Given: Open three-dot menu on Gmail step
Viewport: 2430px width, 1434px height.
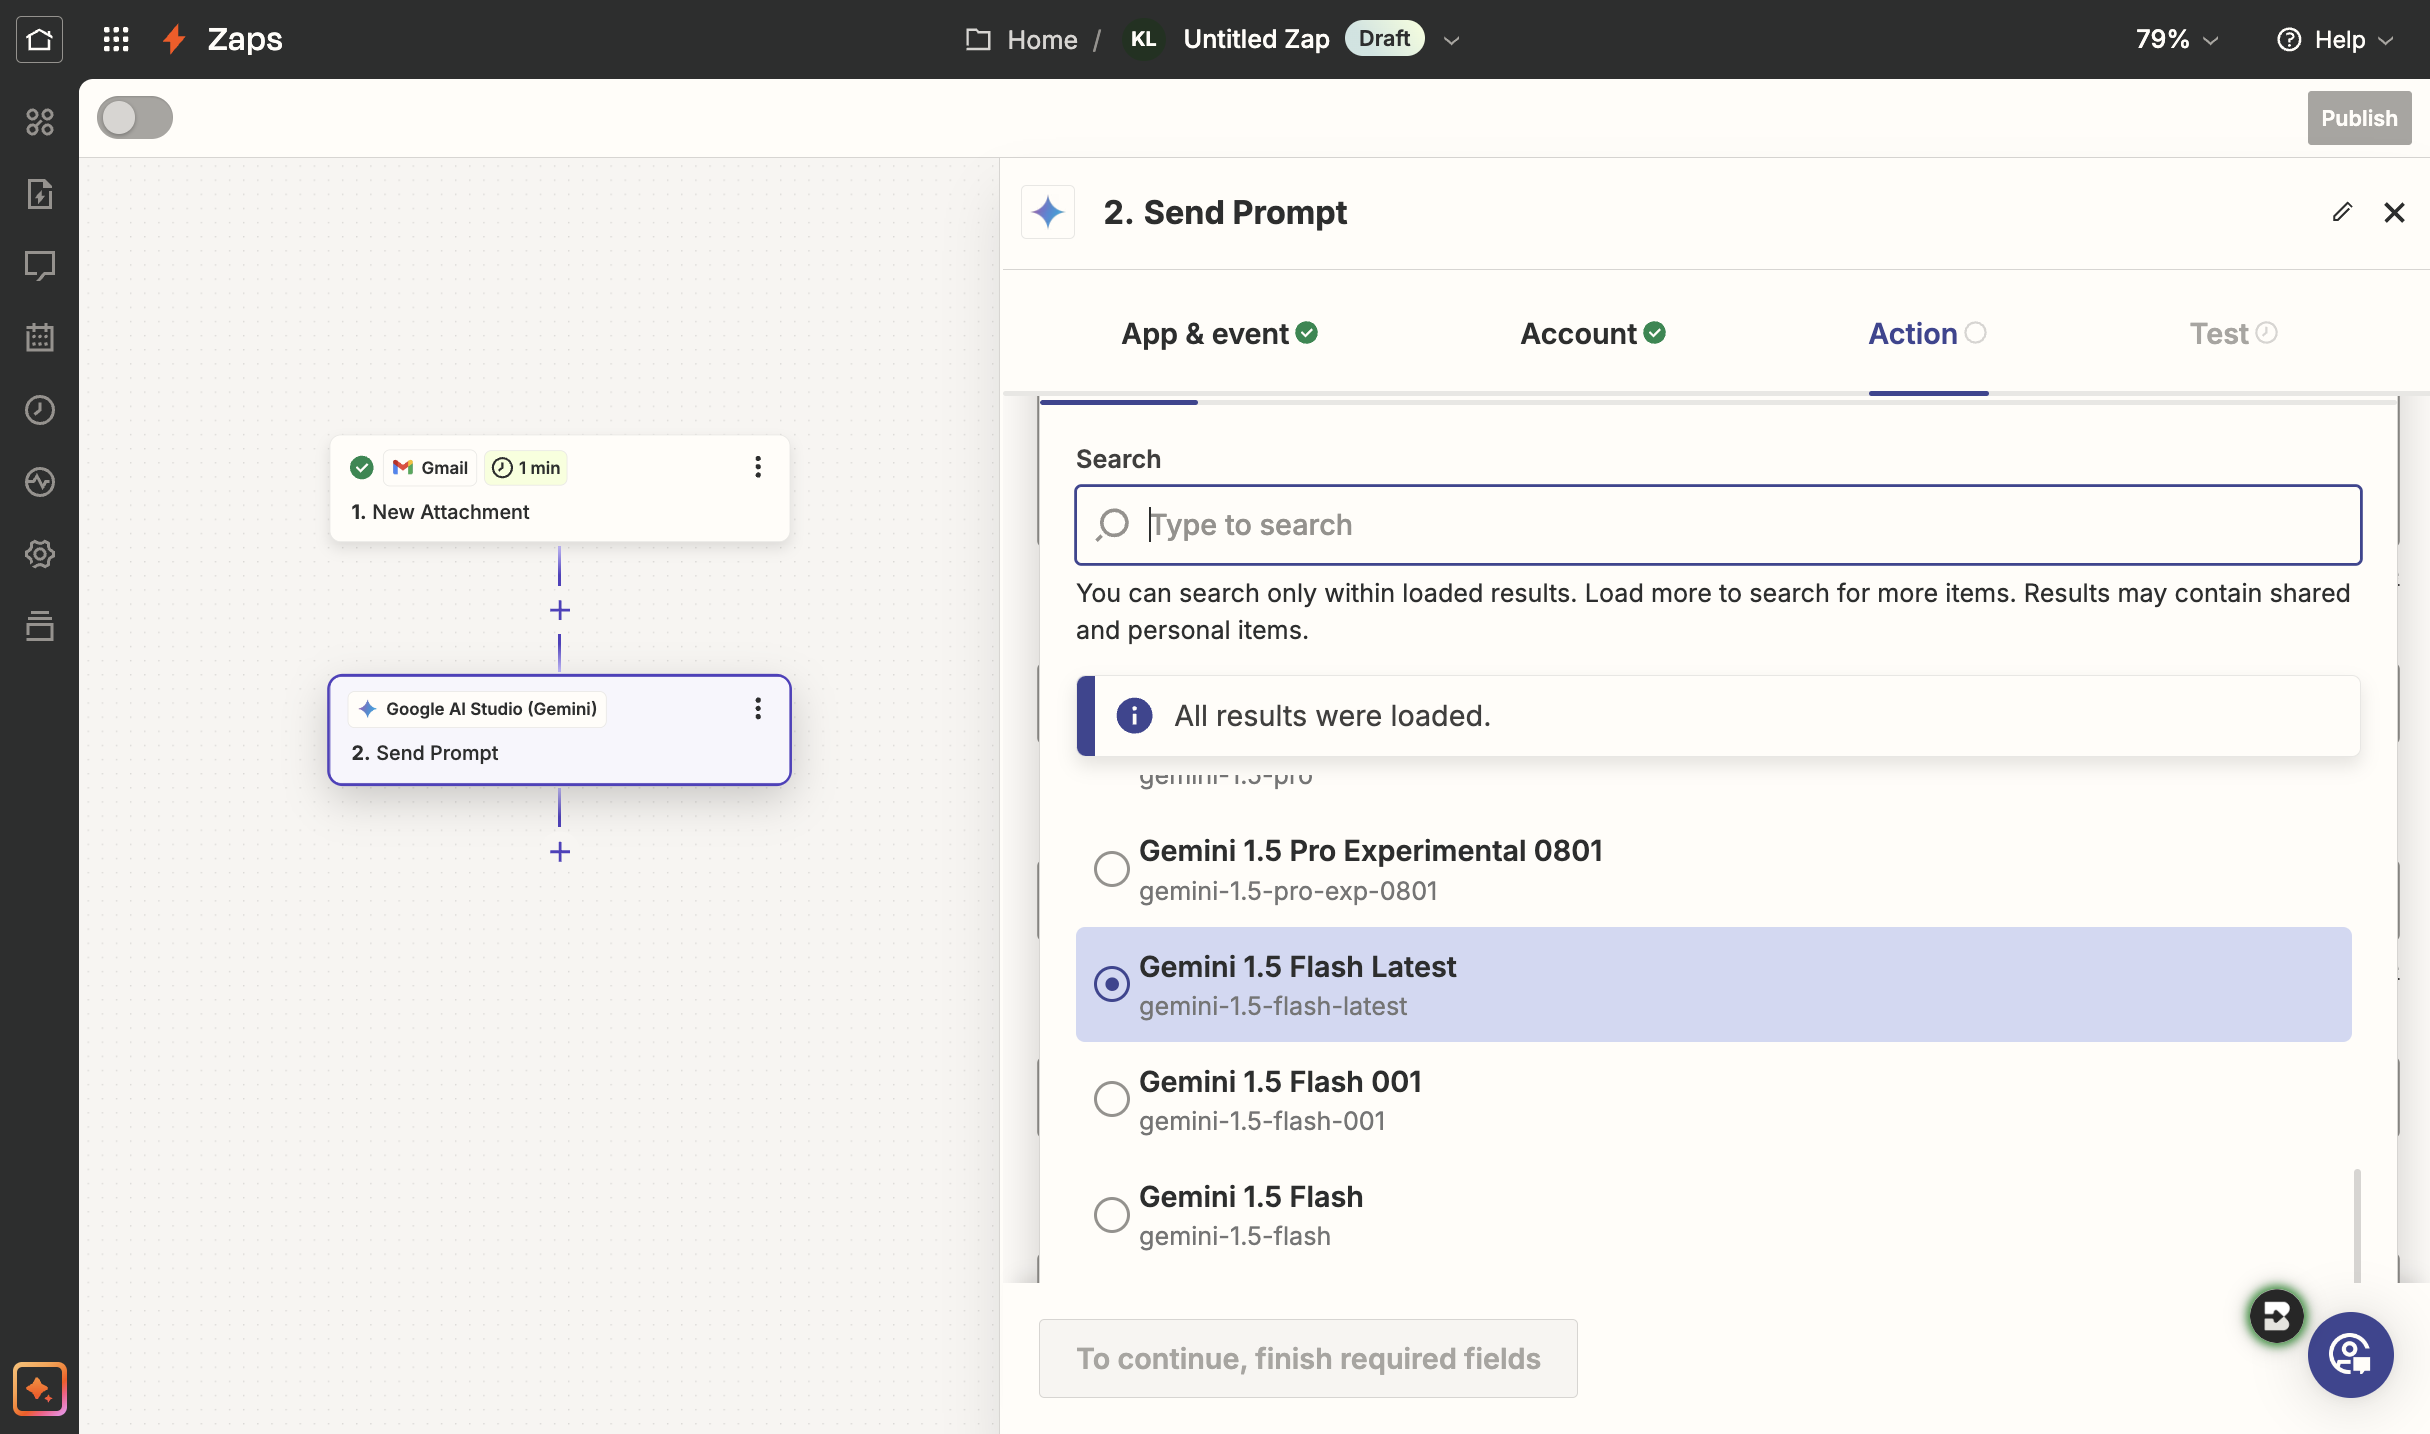Looking at the screenshot, I should (758, 467).
